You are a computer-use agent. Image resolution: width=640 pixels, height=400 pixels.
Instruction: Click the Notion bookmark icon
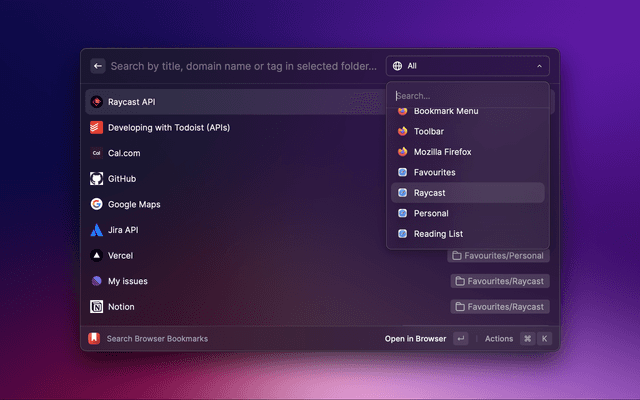coord(97,307)
